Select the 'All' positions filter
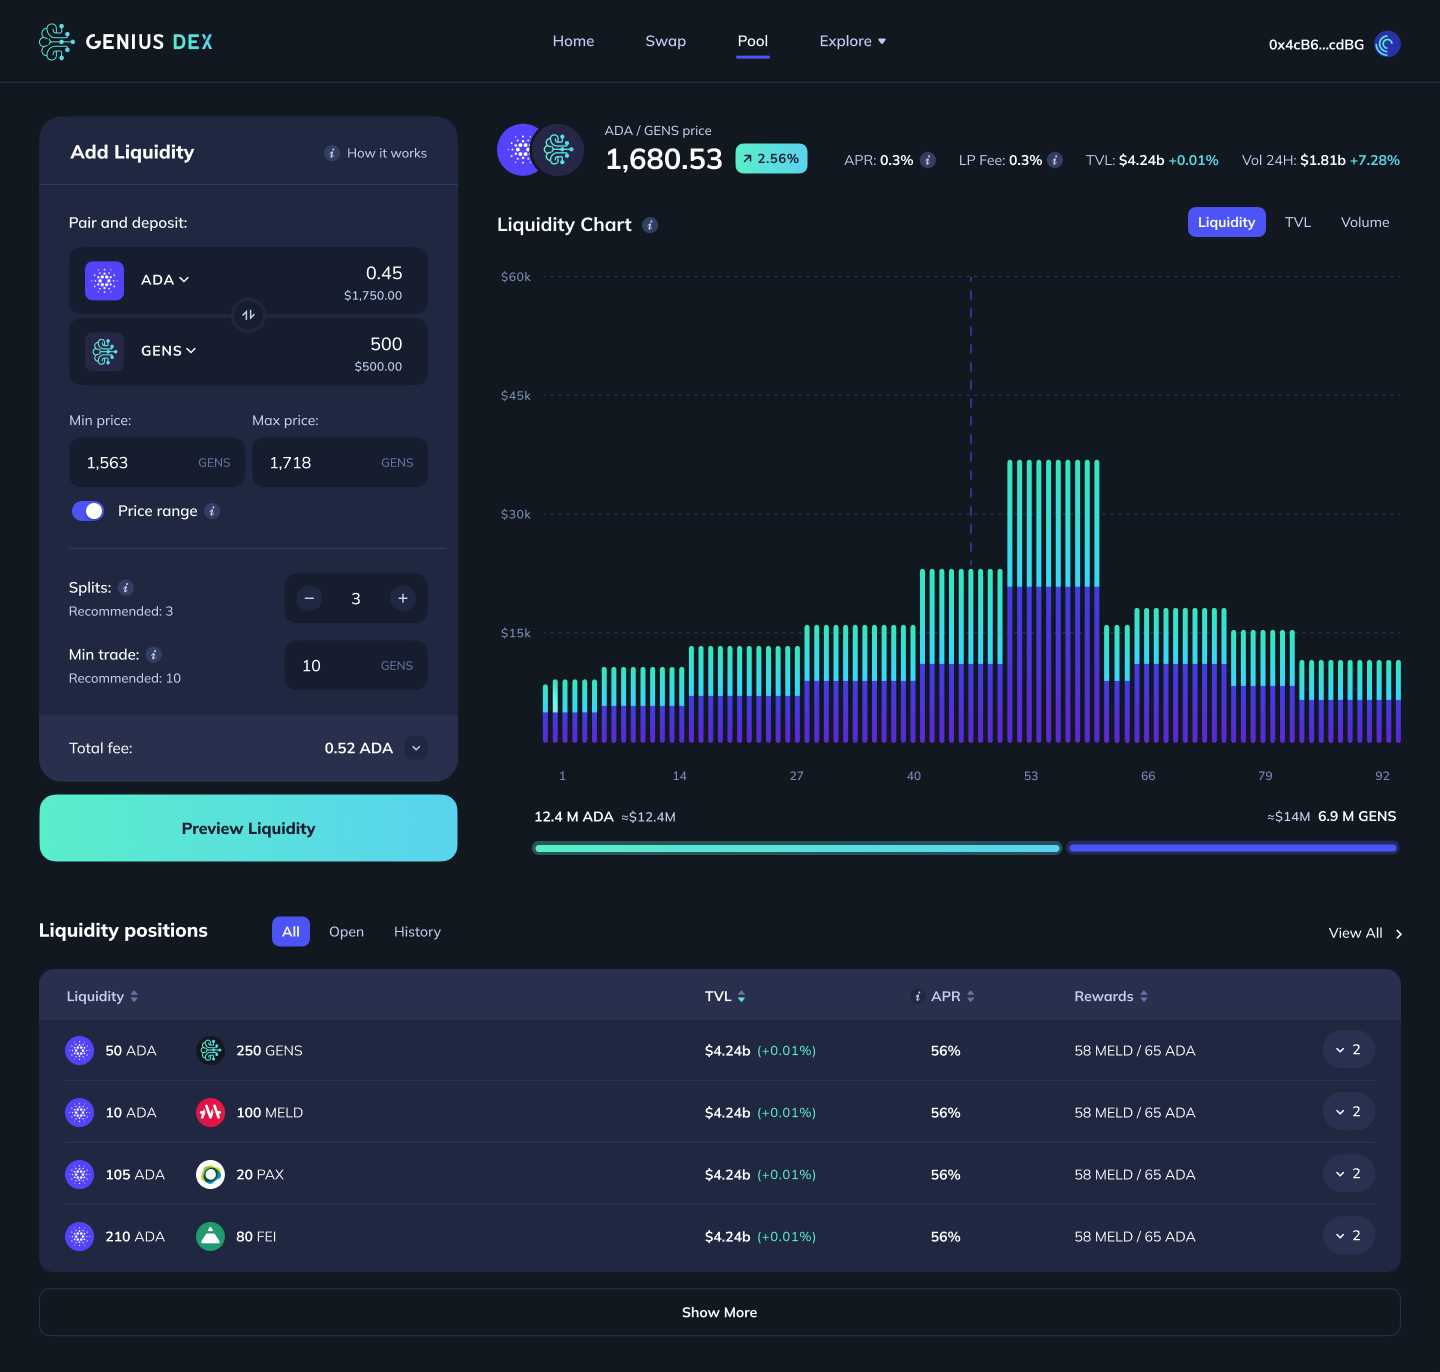 pos(290,931)
